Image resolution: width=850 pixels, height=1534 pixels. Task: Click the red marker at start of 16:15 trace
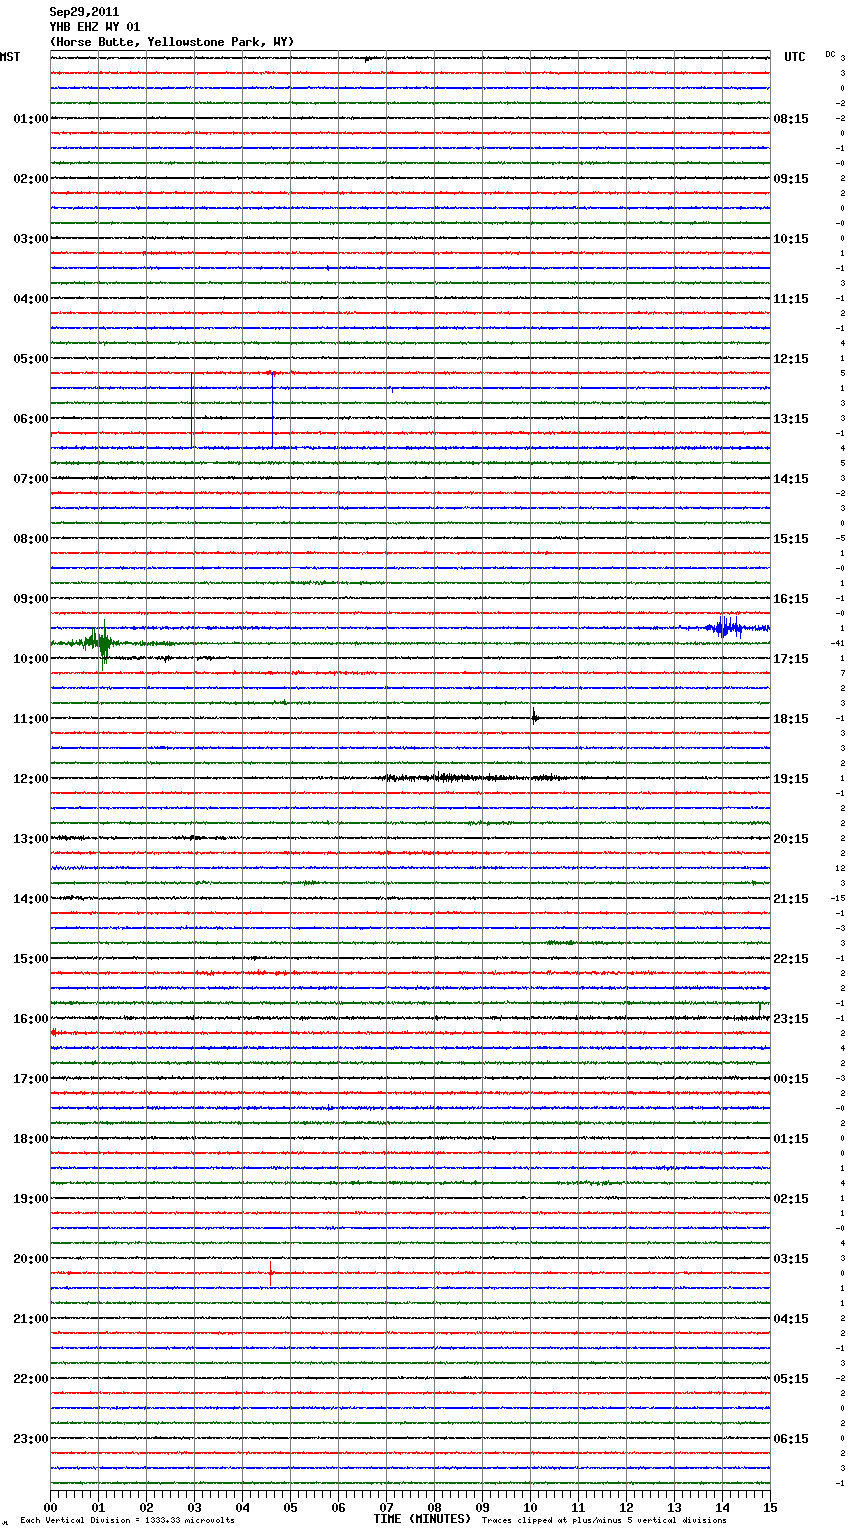pyautogui.click(x=53, y=1032)
